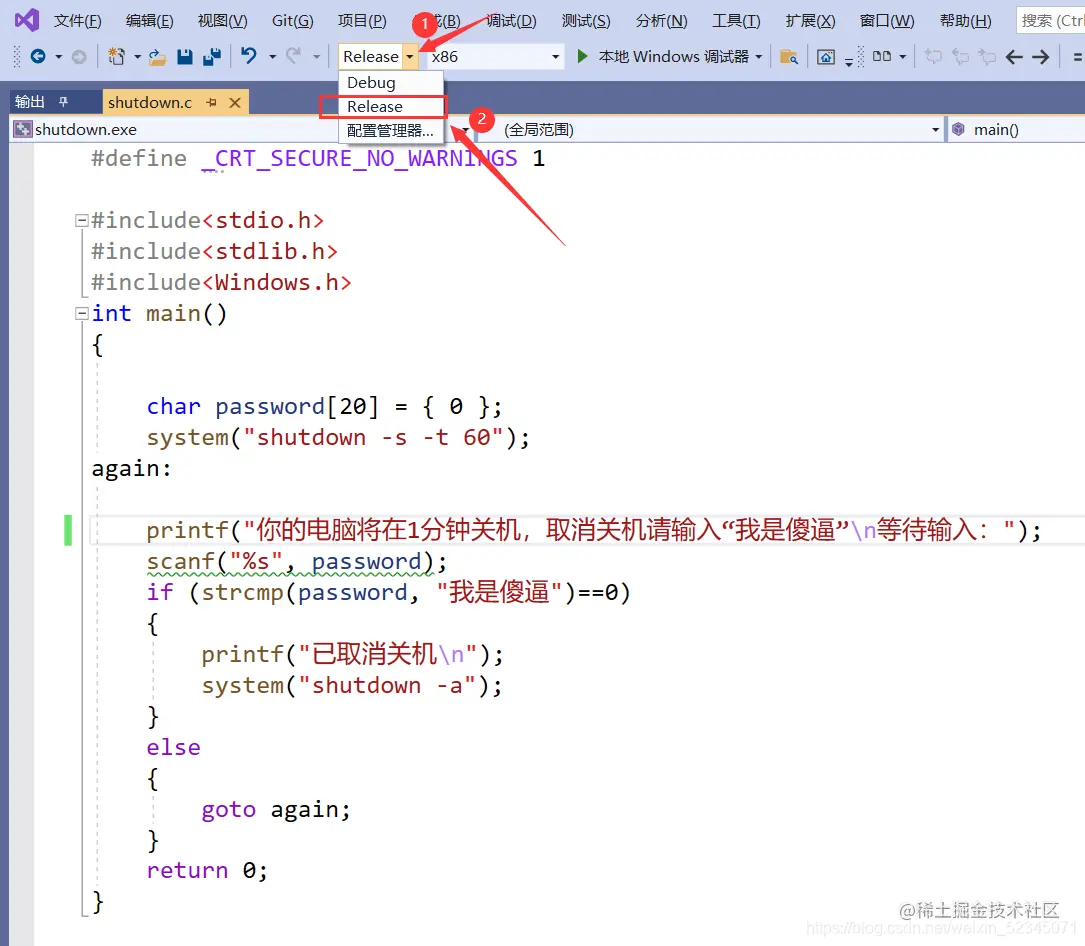This screenshot has height=946, width=1085.
Task: Click the pin icon on shutdown.c tab
Action: tap(212, 102)
